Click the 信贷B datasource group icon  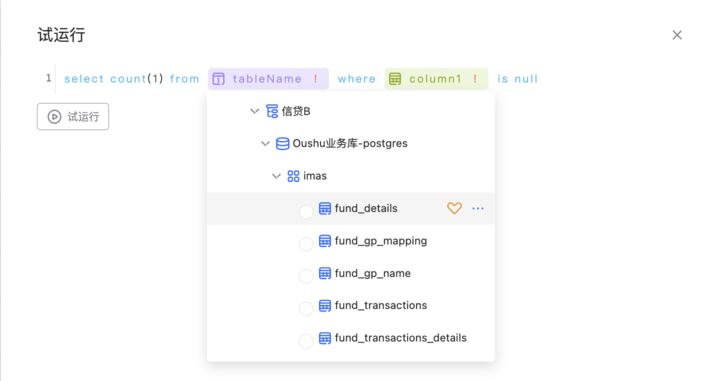272,111
